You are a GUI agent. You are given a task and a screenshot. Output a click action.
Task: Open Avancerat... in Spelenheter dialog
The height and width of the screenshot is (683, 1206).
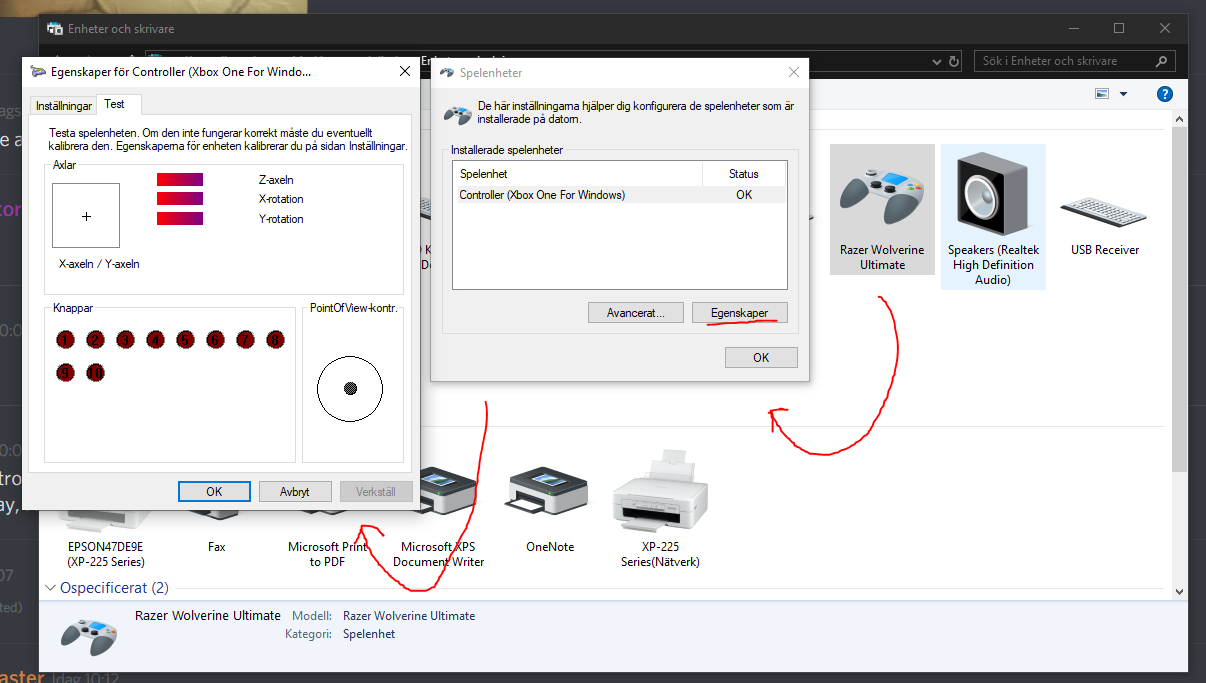pyautogui.click(x=636, y=313)
